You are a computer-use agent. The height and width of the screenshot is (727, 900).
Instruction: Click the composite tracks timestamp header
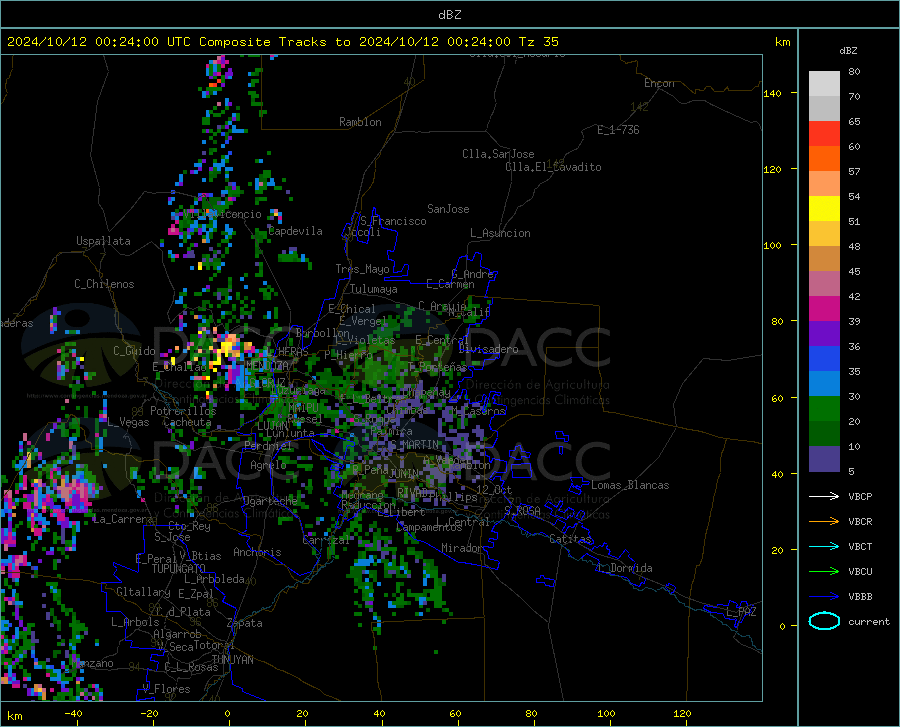(x=282, y=42)
